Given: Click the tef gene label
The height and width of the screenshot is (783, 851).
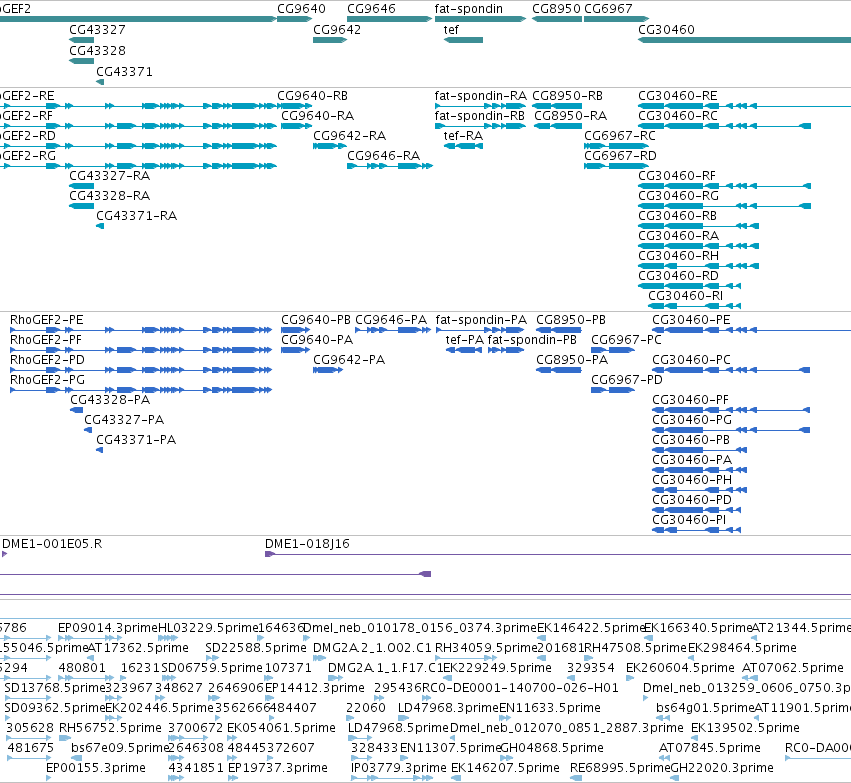Looking at the screenshot, I should (x=451, y=30).
